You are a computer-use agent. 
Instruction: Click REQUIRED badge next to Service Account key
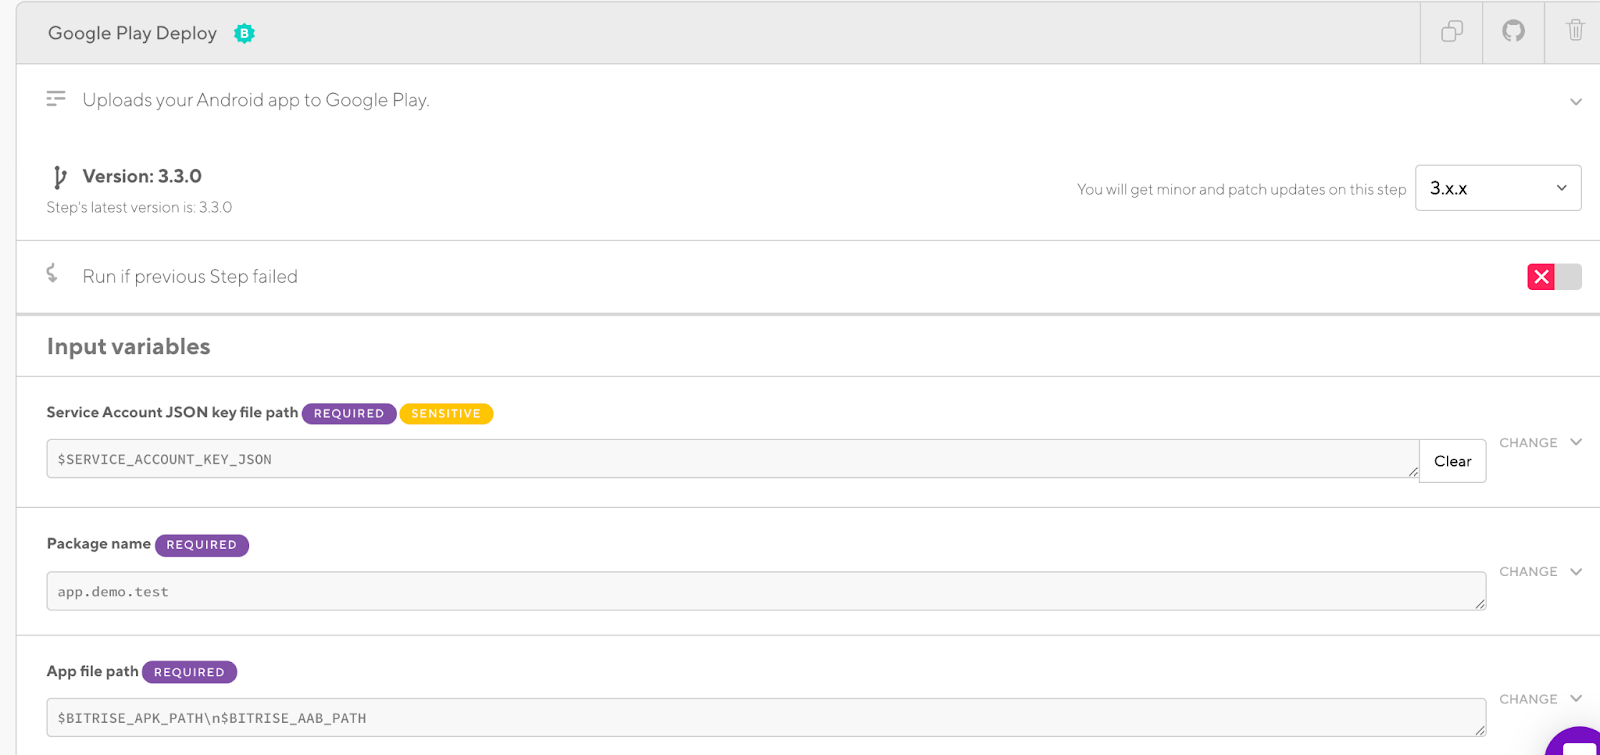(349, 413)
